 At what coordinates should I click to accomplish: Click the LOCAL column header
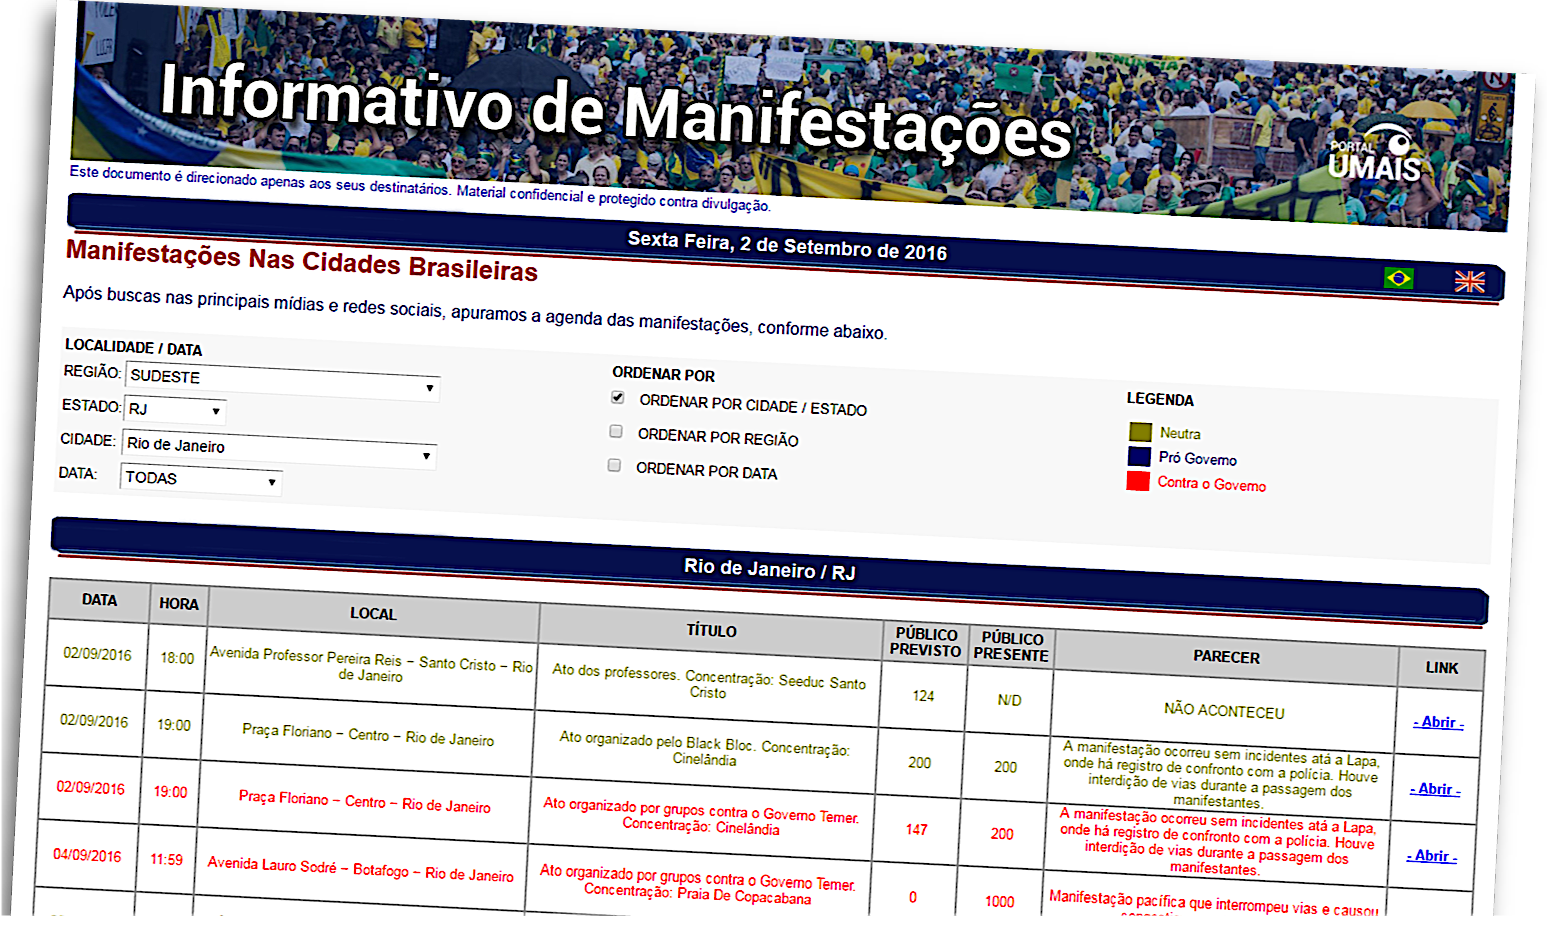click(x=373, y=613)
